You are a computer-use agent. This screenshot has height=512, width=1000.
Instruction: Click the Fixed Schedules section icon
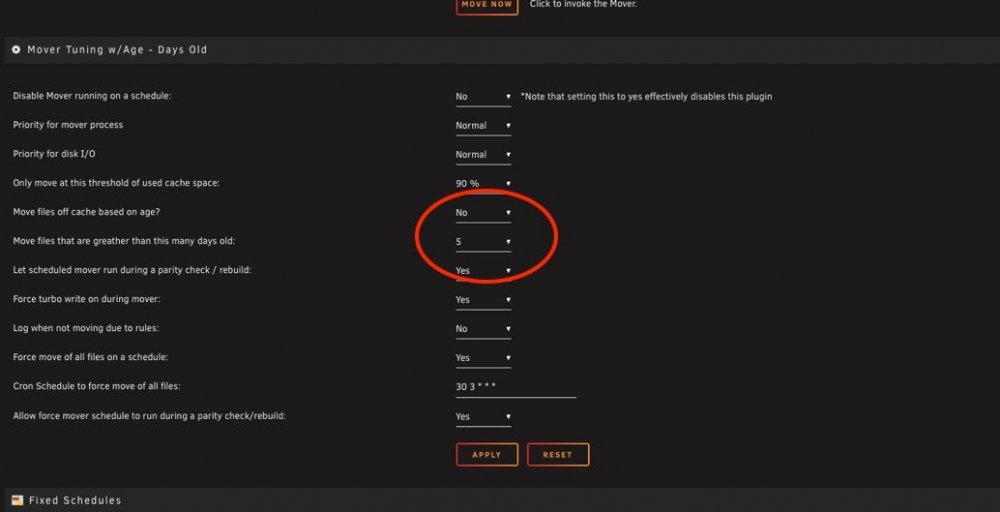pyautogui.click(x=17, y=501)
